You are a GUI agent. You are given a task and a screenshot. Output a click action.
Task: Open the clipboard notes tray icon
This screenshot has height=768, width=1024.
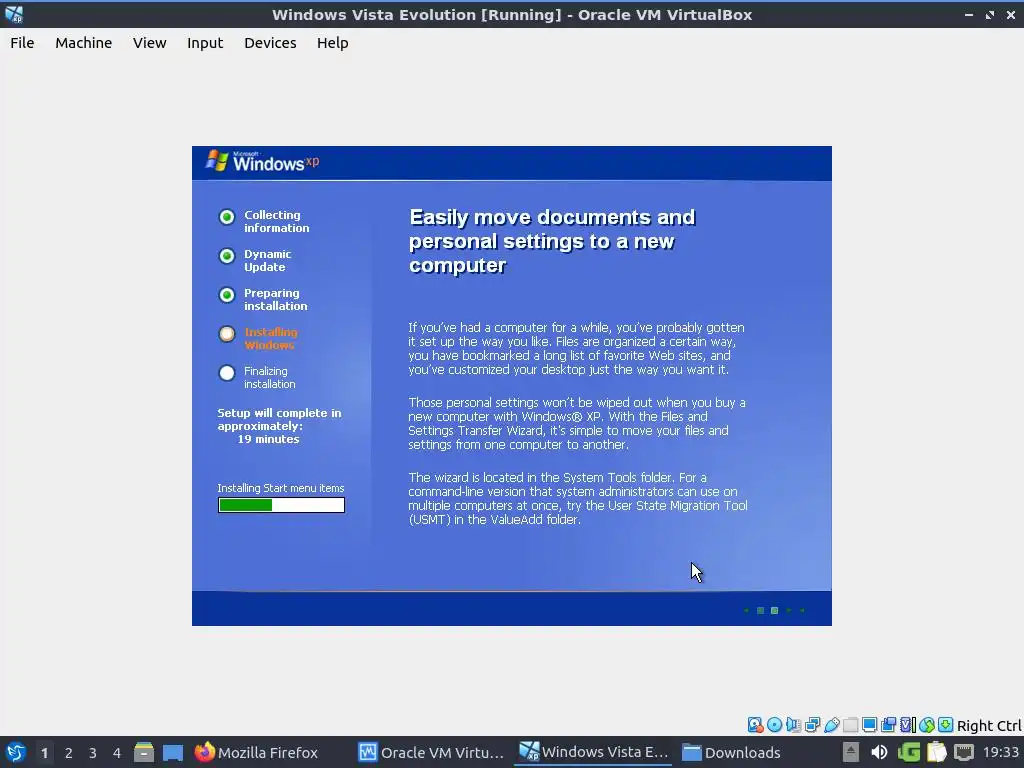(936, 752)
